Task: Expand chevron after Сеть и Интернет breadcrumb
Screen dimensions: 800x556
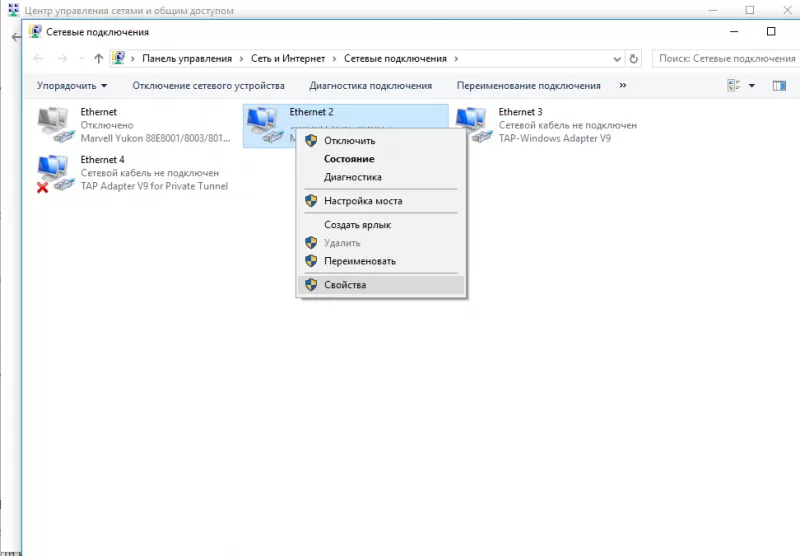Action: pos(334,59)
